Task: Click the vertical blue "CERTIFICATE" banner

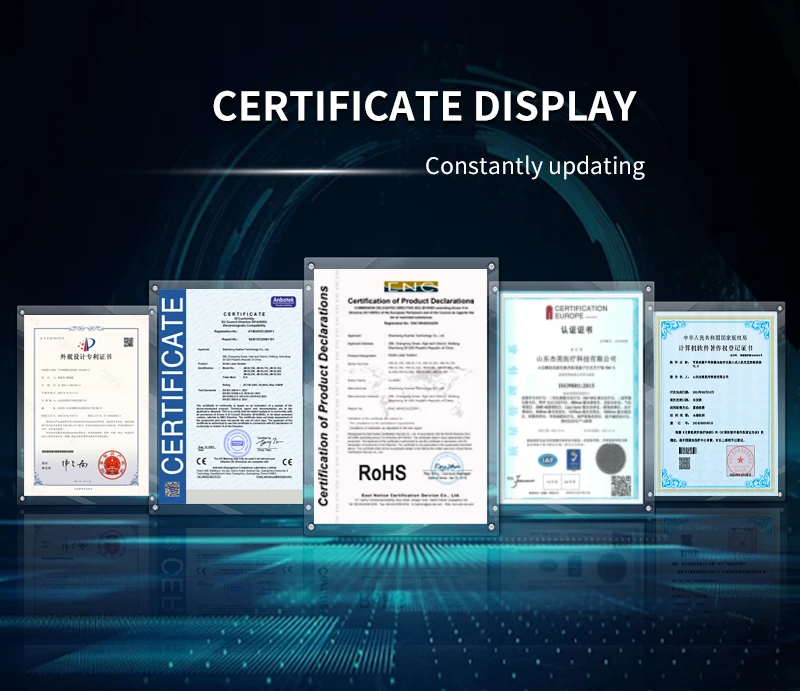Action: click(x=172, y=385)
